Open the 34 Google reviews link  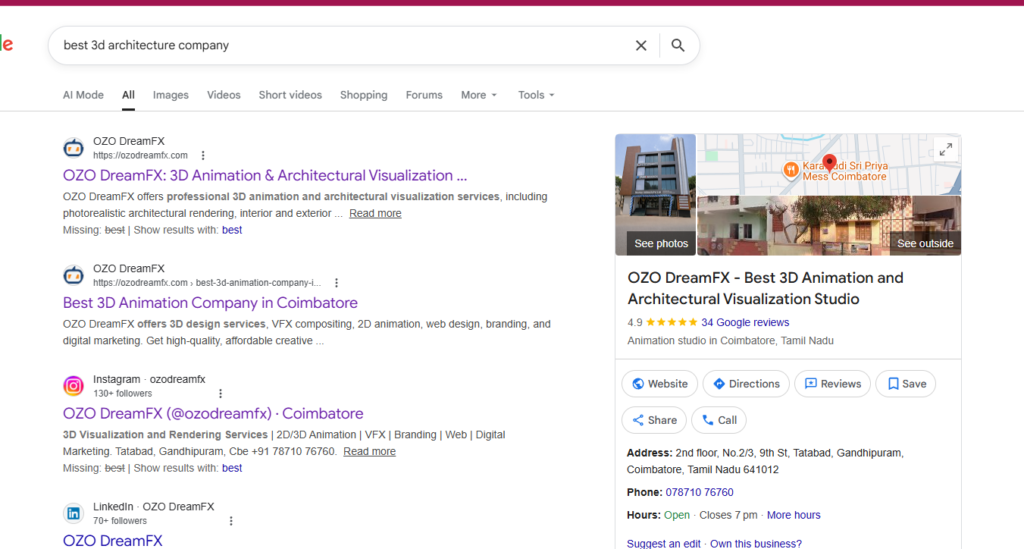coord(744,322)
